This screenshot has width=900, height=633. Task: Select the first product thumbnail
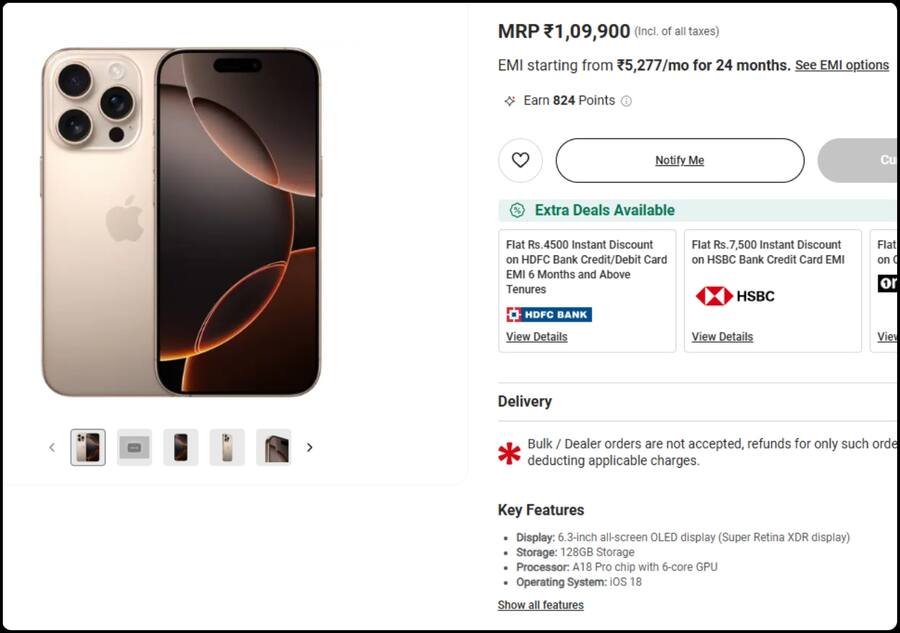88,447
